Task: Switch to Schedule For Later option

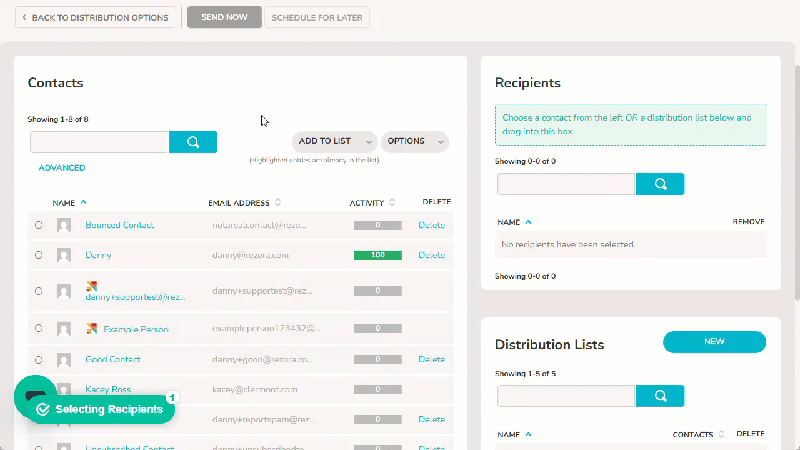Action: coord(317,17)
